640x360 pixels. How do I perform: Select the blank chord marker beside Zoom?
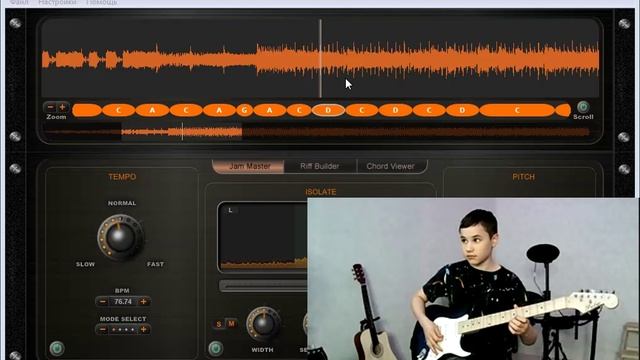point(87,110)
